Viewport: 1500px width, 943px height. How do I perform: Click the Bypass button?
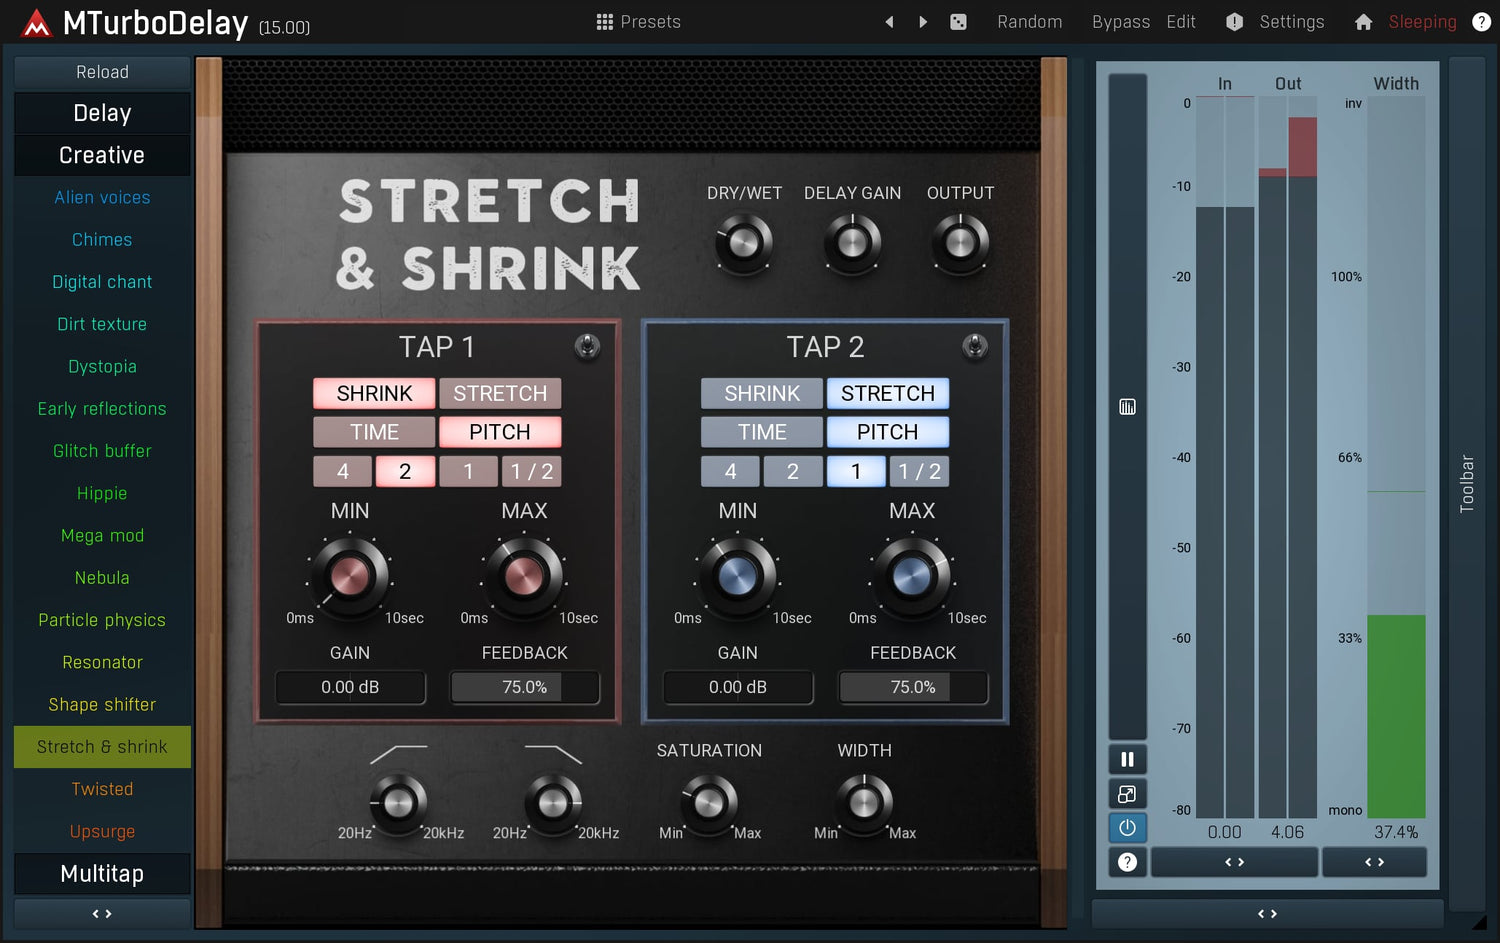pos(1120,22)
